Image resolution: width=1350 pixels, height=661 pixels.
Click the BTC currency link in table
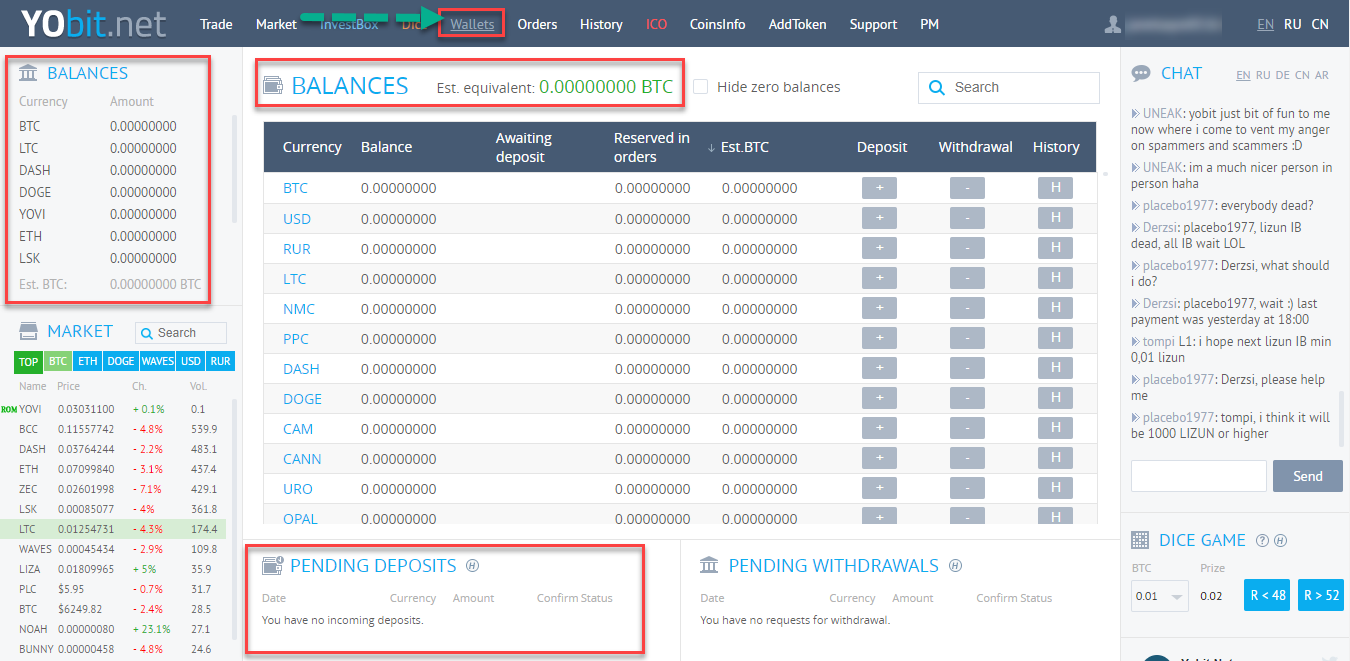(295, 188)
